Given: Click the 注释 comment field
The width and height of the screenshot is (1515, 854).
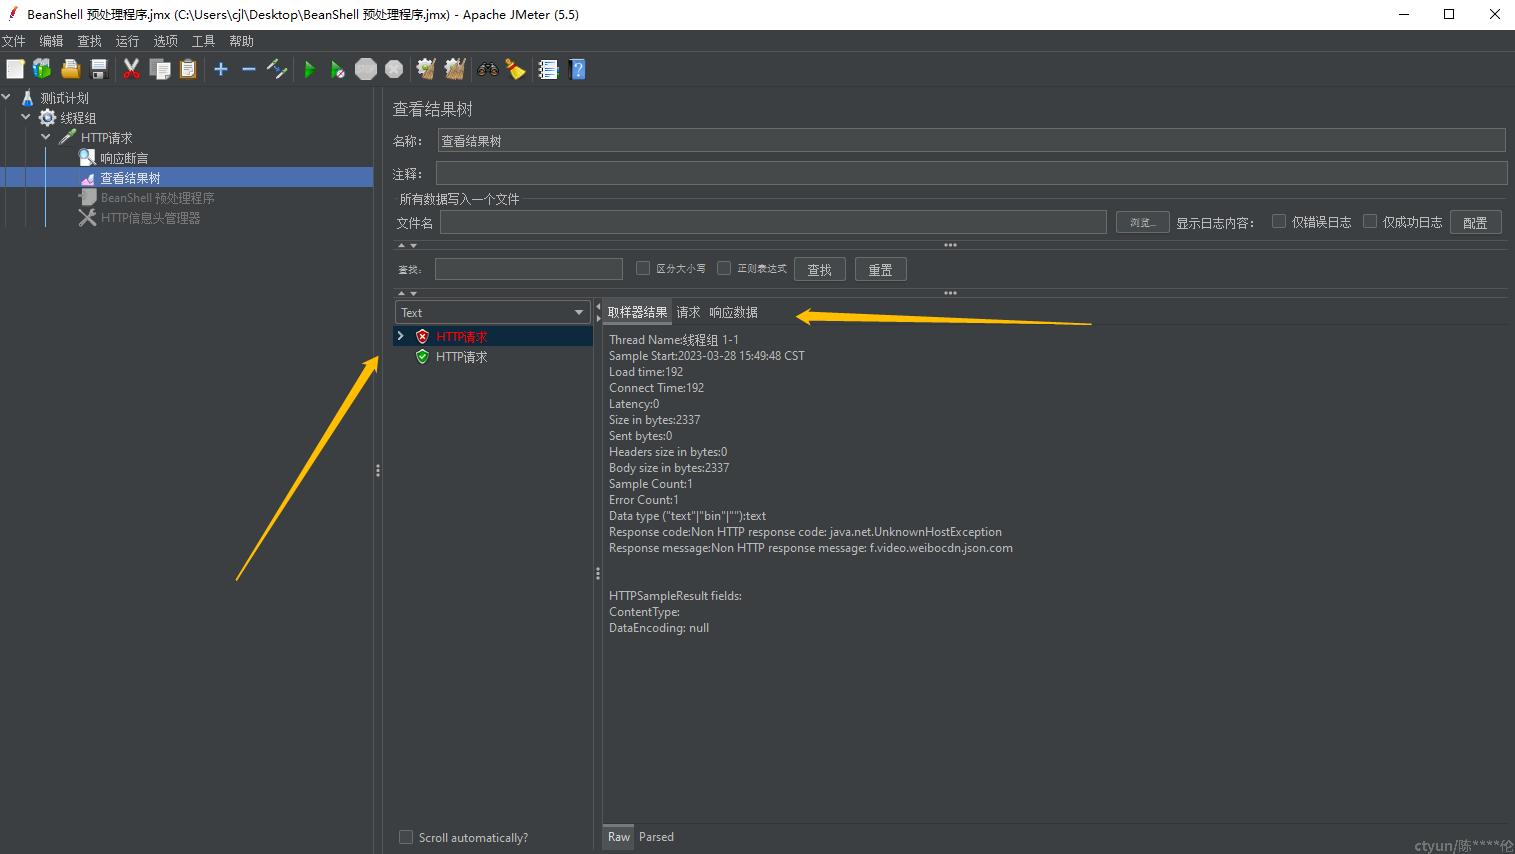Looking at the screenshot, I should (x=971, y=173).
